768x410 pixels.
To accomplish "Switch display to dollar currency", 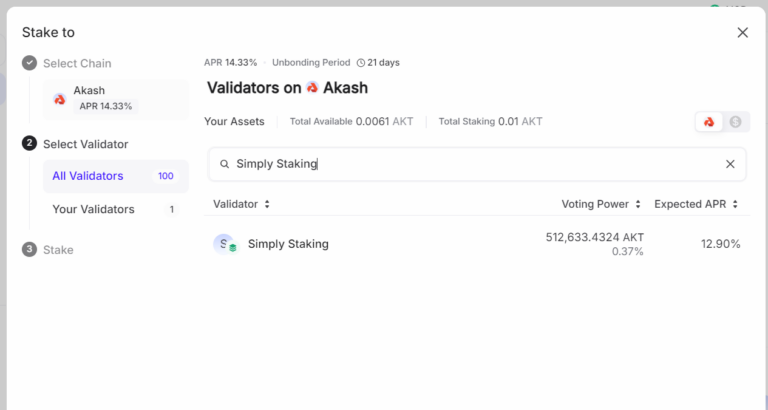I will pyautogui.click(x=735, y=122).
